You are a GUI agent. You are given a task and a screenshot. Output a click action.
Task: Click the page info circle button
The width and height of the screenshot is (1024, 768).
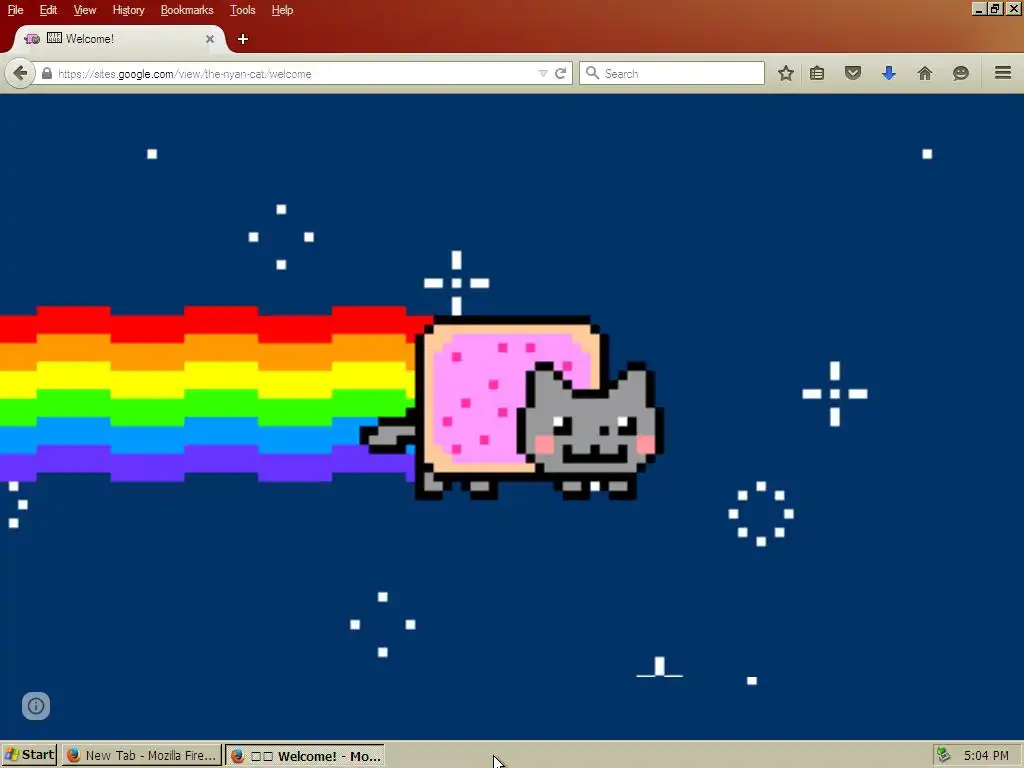tap(36, 705)
